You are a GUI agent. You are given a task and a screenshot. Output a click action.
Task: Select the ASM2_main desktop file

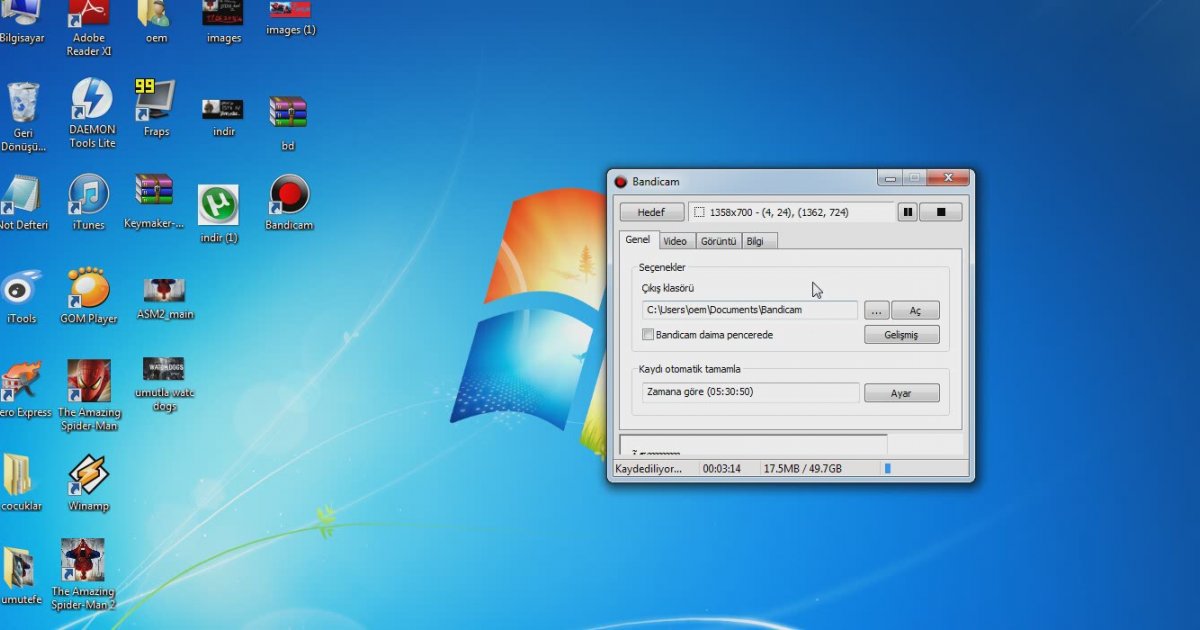click(x=165, y=300)
